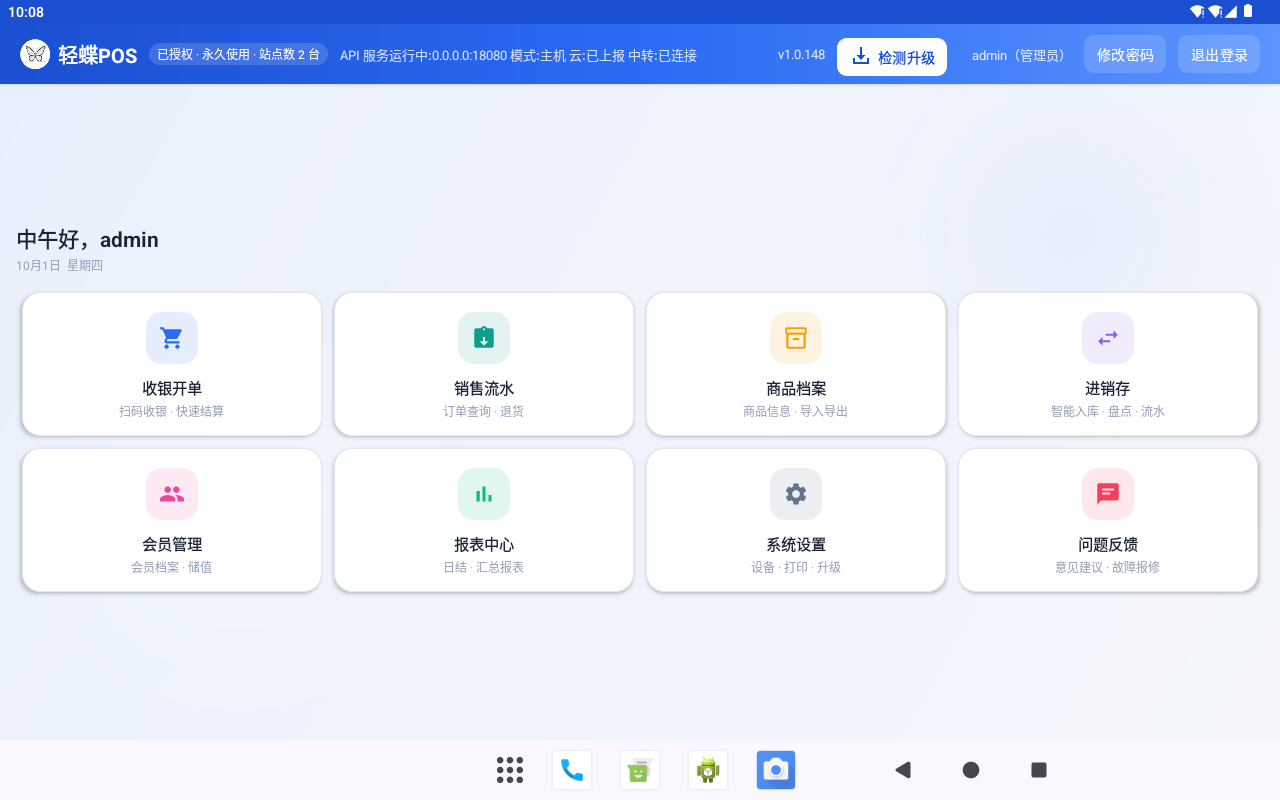1280x800 pixels.
Task: Click the API 服务运行中 status text
Action: (518, 56)
